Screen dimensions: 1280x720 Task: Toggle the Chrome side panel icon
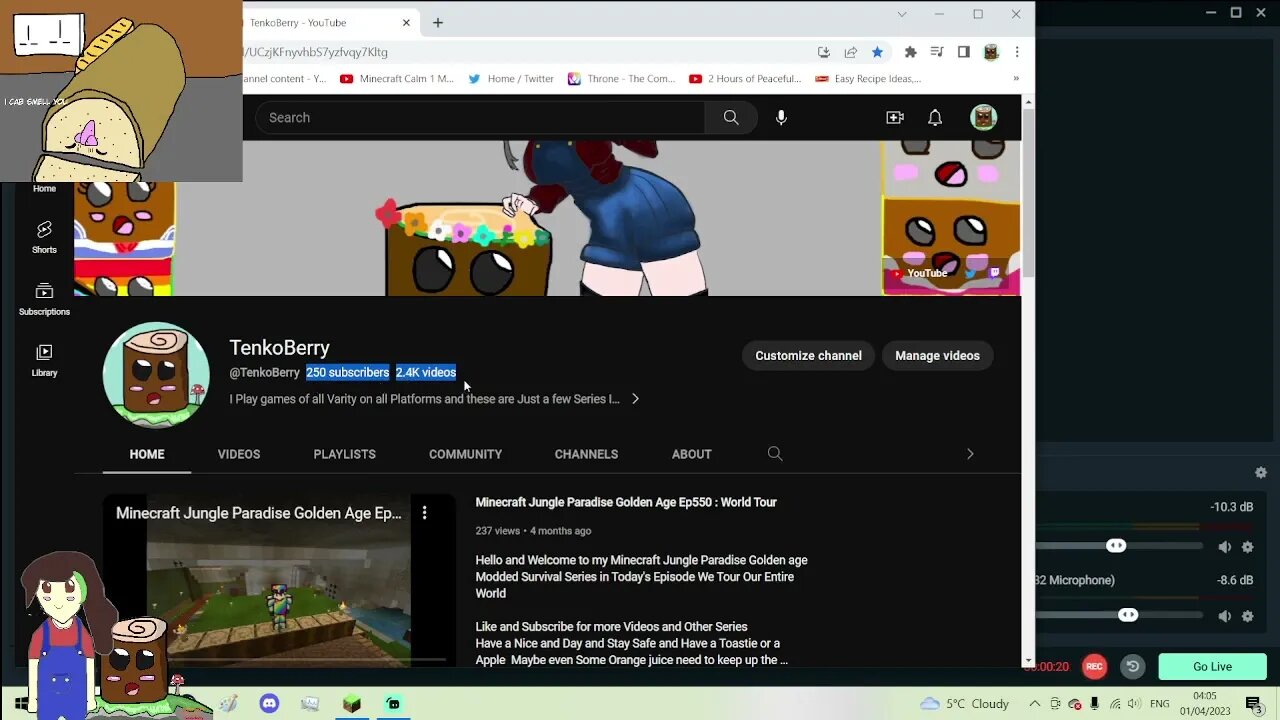[x=964, y=52]
